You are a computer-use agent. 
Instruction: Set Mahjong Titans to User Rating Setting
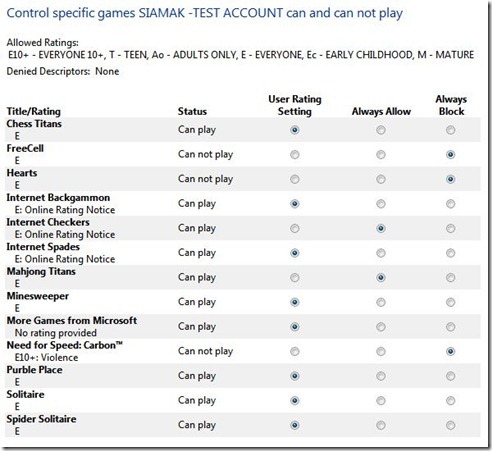[295, 278]
